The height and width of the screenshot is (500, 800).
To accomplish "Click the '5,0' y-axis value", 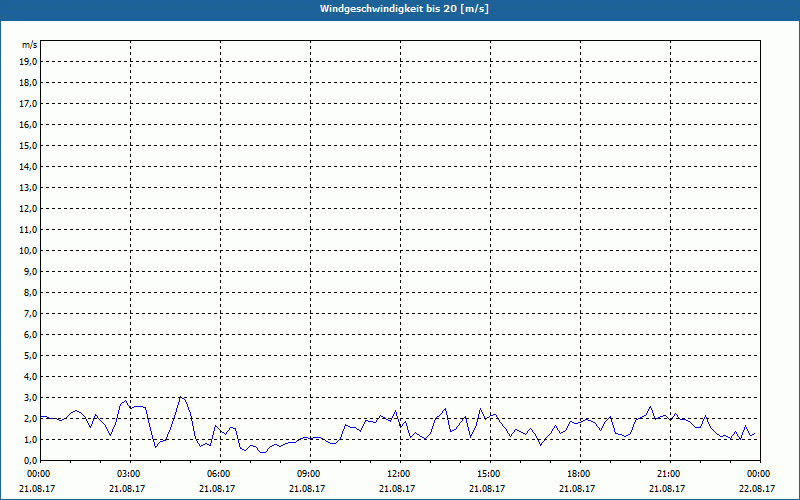I will tap(31, 356).
